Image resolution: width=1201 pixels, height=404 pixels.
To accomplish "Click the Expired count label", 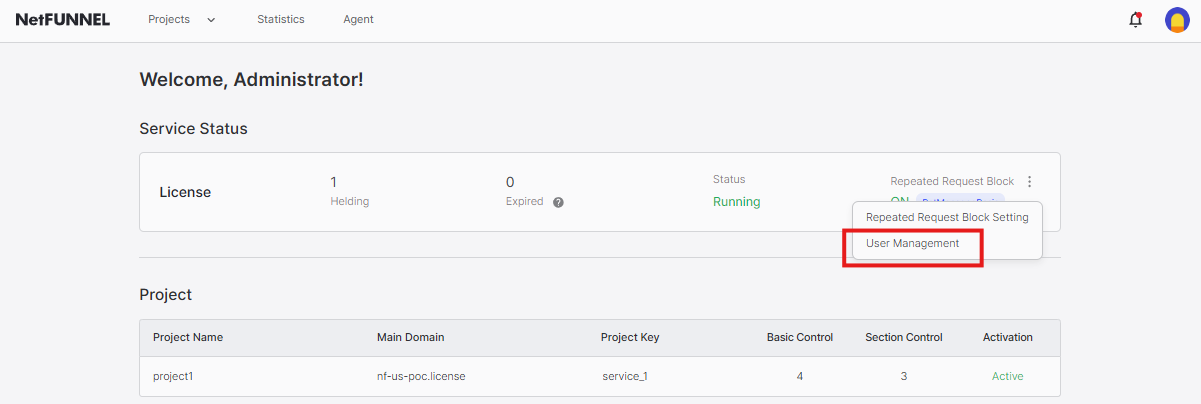I will coord(525,201).
